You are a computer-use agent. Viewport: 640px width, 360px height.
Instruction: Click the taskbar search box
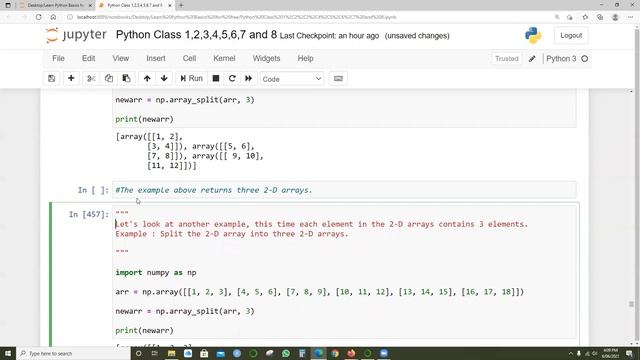73,353
